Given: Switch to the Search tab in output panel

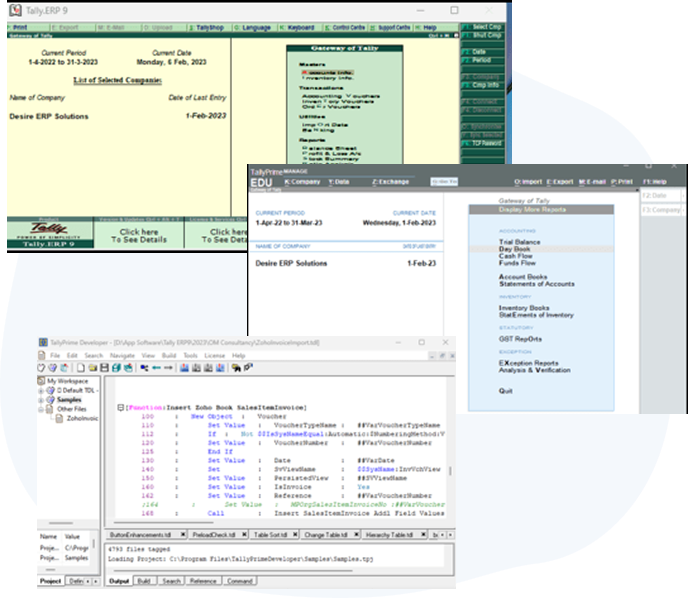Looking at the screenshot, I should coord(172,580).
